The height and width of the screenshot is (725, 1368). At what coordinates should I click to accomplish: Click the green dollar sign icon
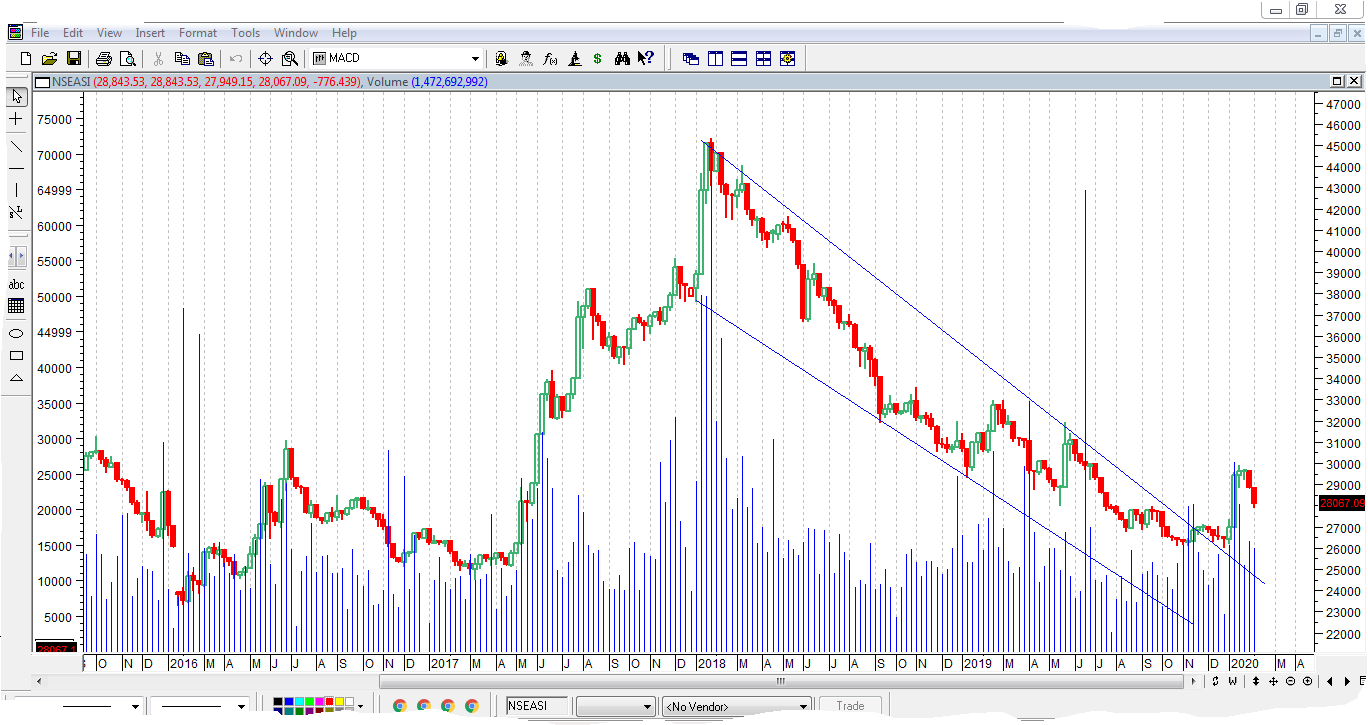point(597,59)
